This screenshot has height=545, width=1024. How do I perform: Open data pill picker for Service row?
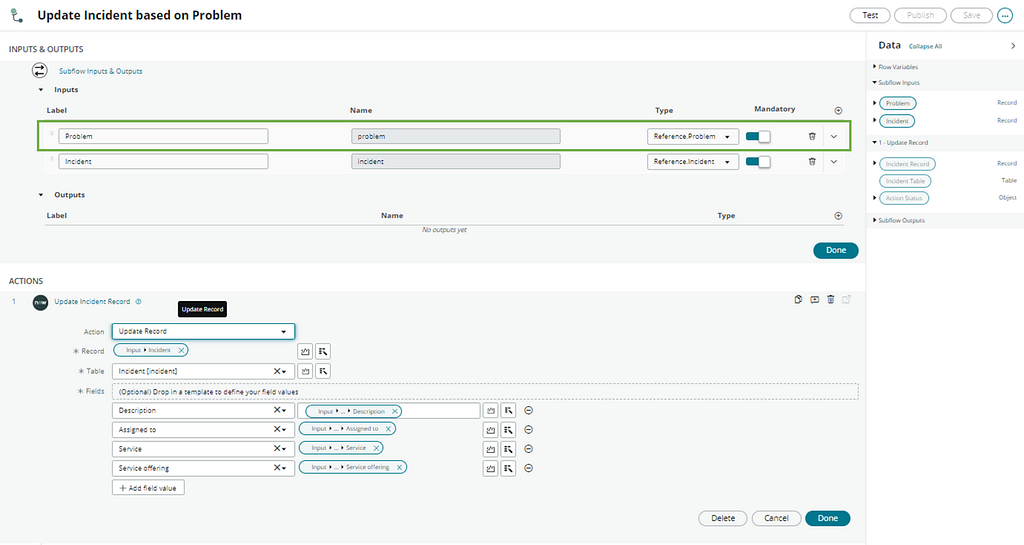508,449
